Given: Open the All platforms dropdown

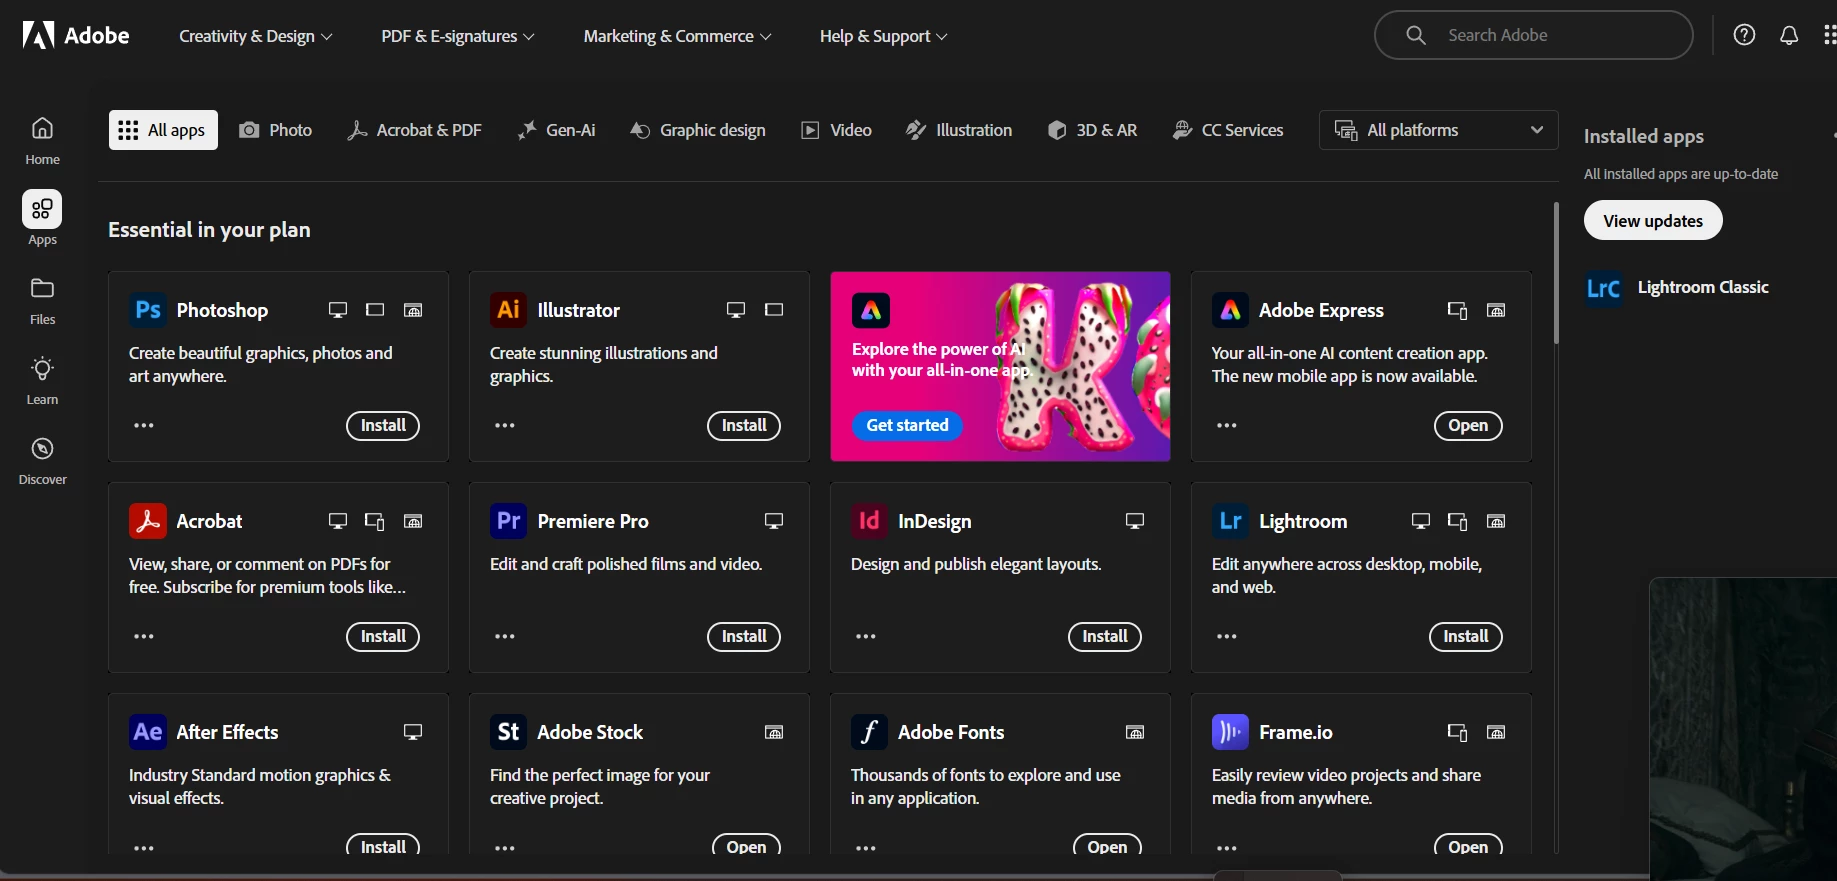Looking at the screenshot, I should (x=1439, y=130).
